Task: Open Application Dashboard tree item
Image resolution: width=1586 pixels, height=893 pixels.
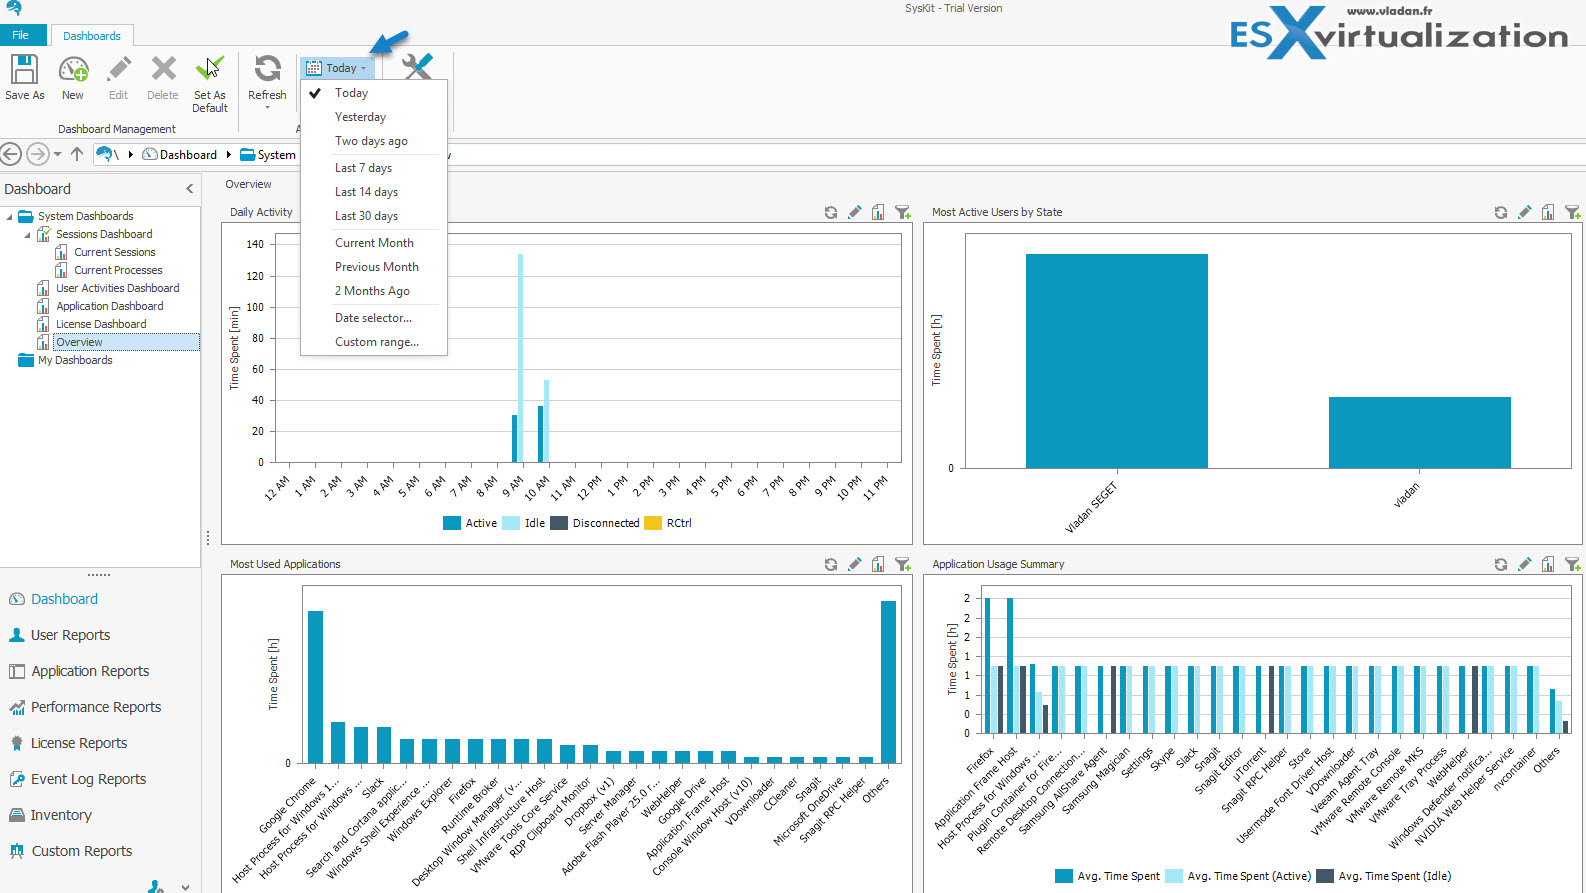Action: pyautogui.click(x=109, y=306)
